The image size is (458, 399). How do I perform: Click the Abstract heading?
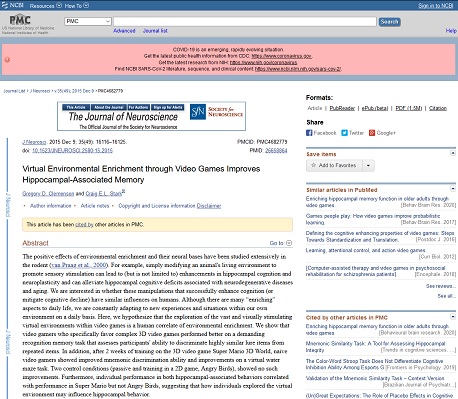tap(35, 243)
